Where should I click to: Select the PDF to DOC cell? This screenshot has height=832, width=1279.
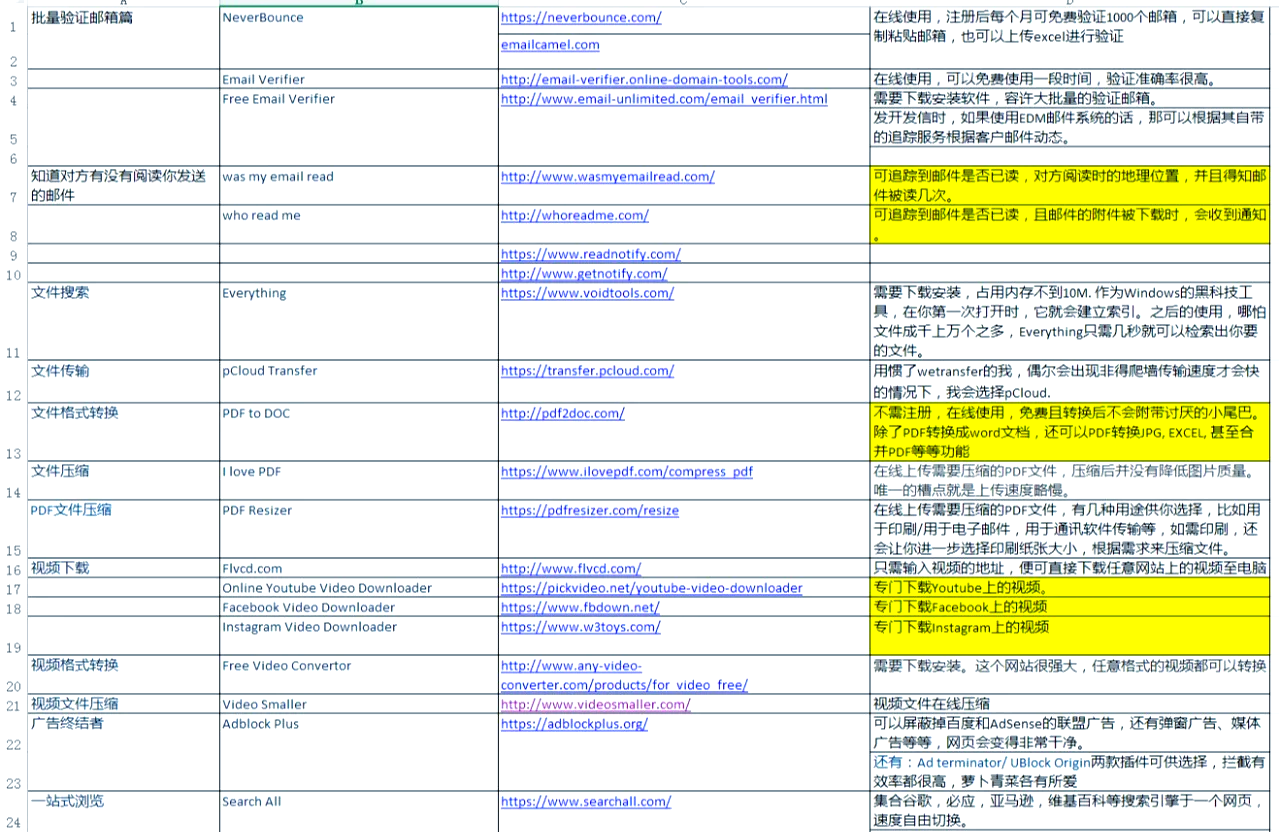359,433
